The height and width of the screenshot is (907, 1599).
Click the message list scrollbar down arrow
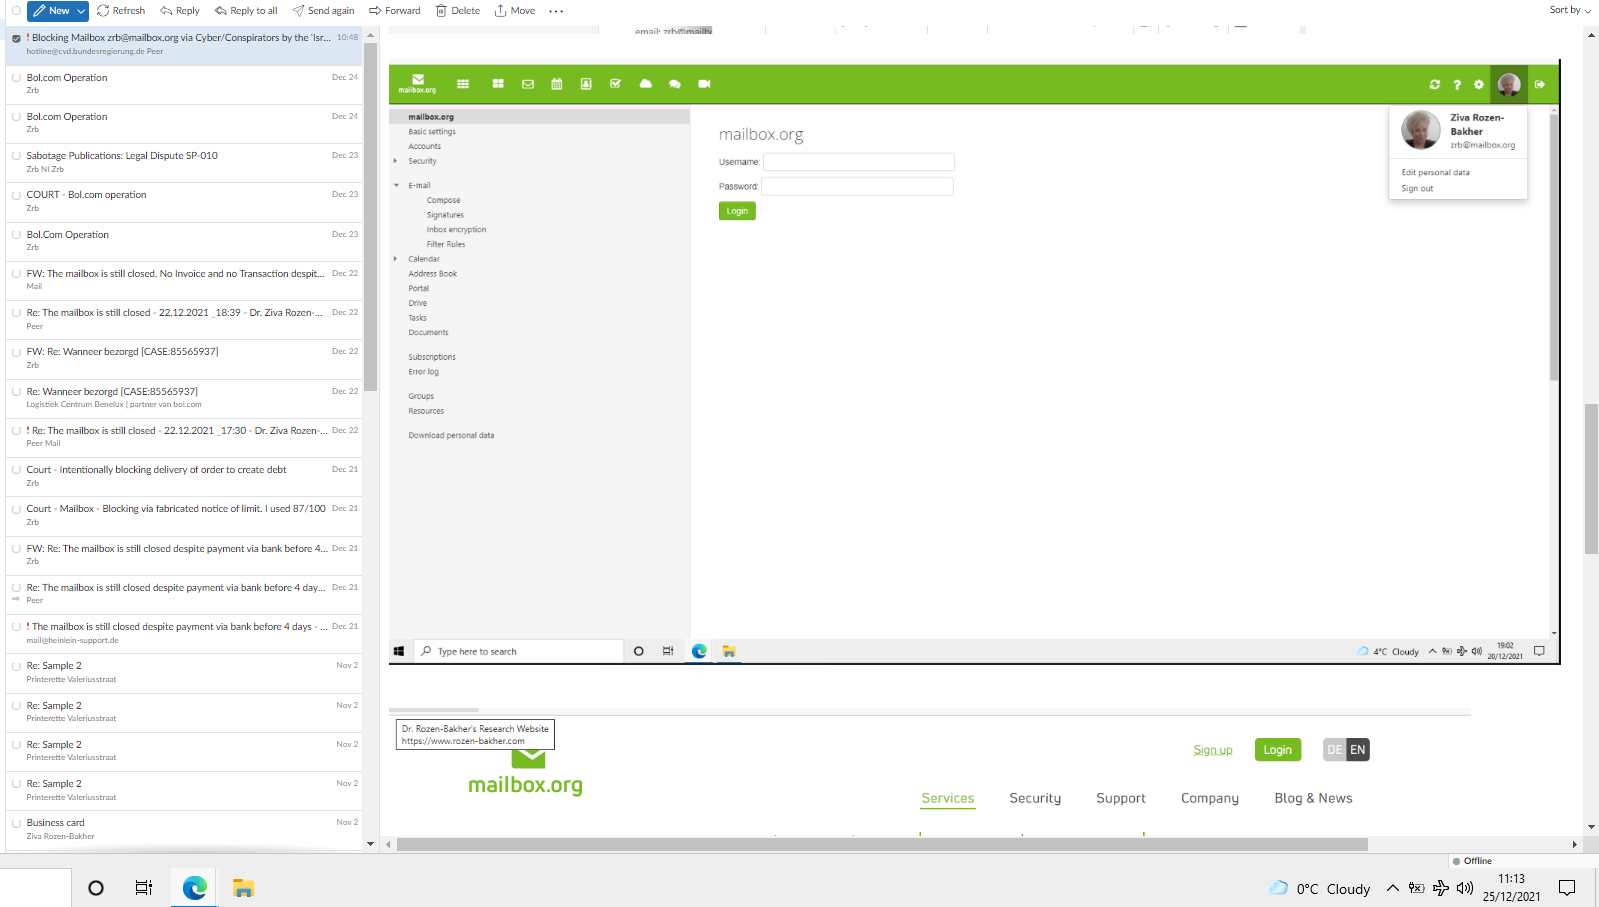tap(370, 844)
